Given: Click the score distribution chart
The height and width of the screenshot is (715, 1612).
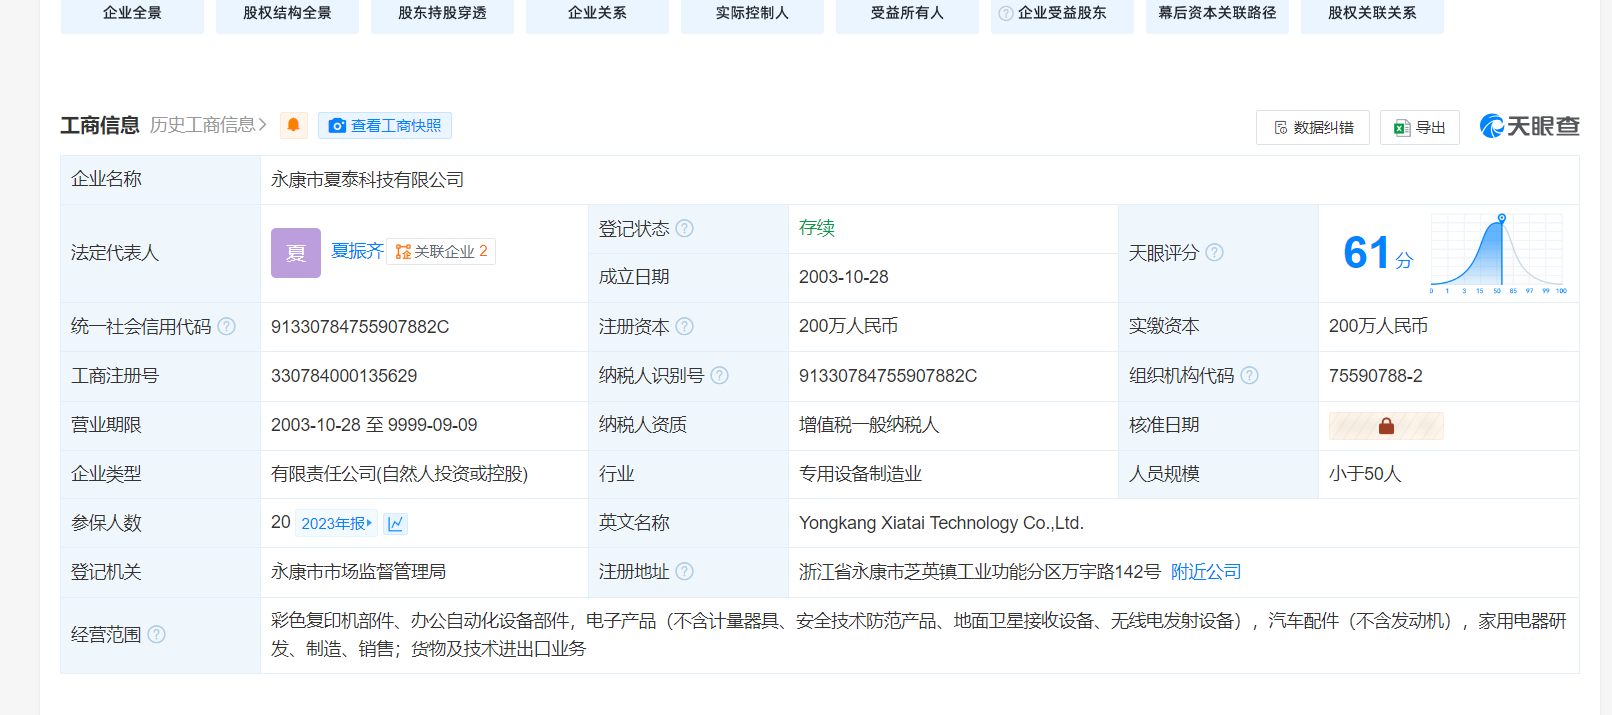Looking at the screenshot, I should click(x=1498, y=253).
